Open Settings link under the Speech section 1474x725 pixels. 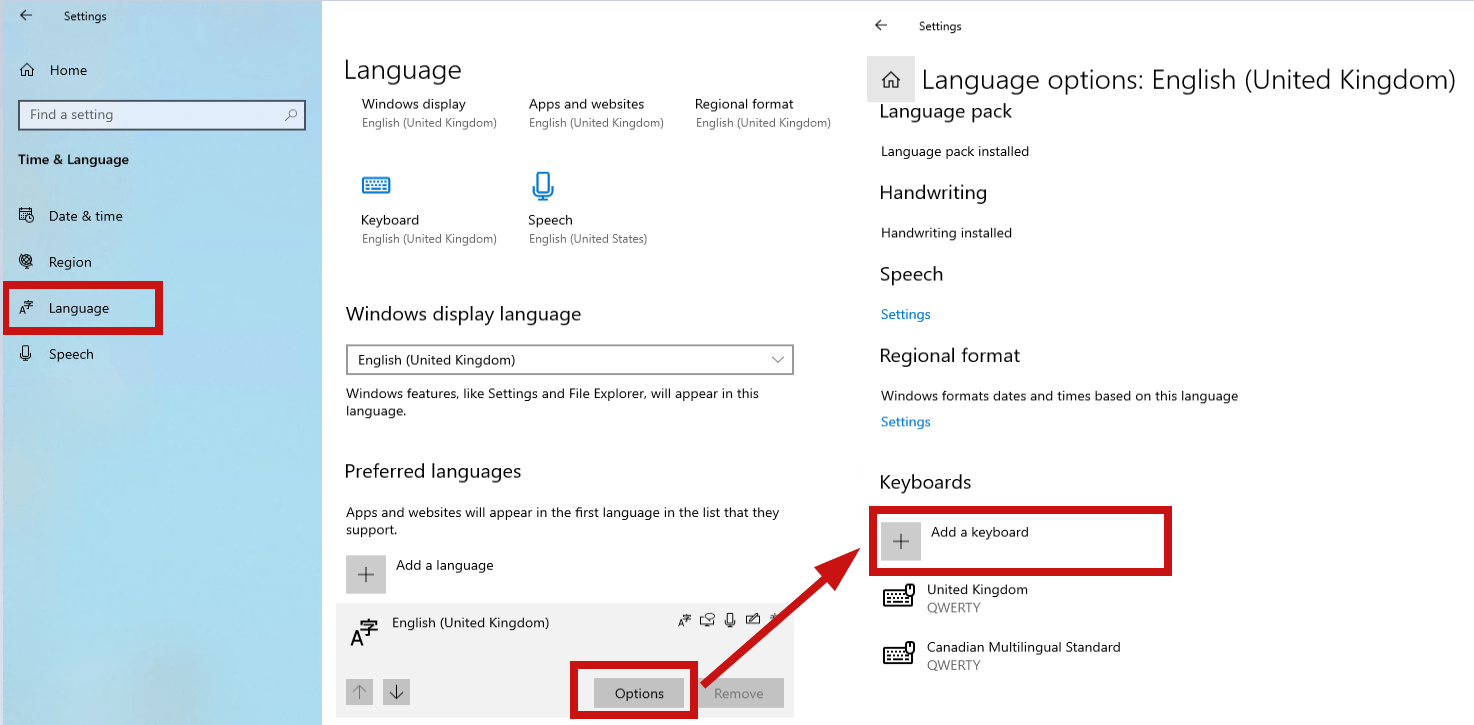pos(904,313)
